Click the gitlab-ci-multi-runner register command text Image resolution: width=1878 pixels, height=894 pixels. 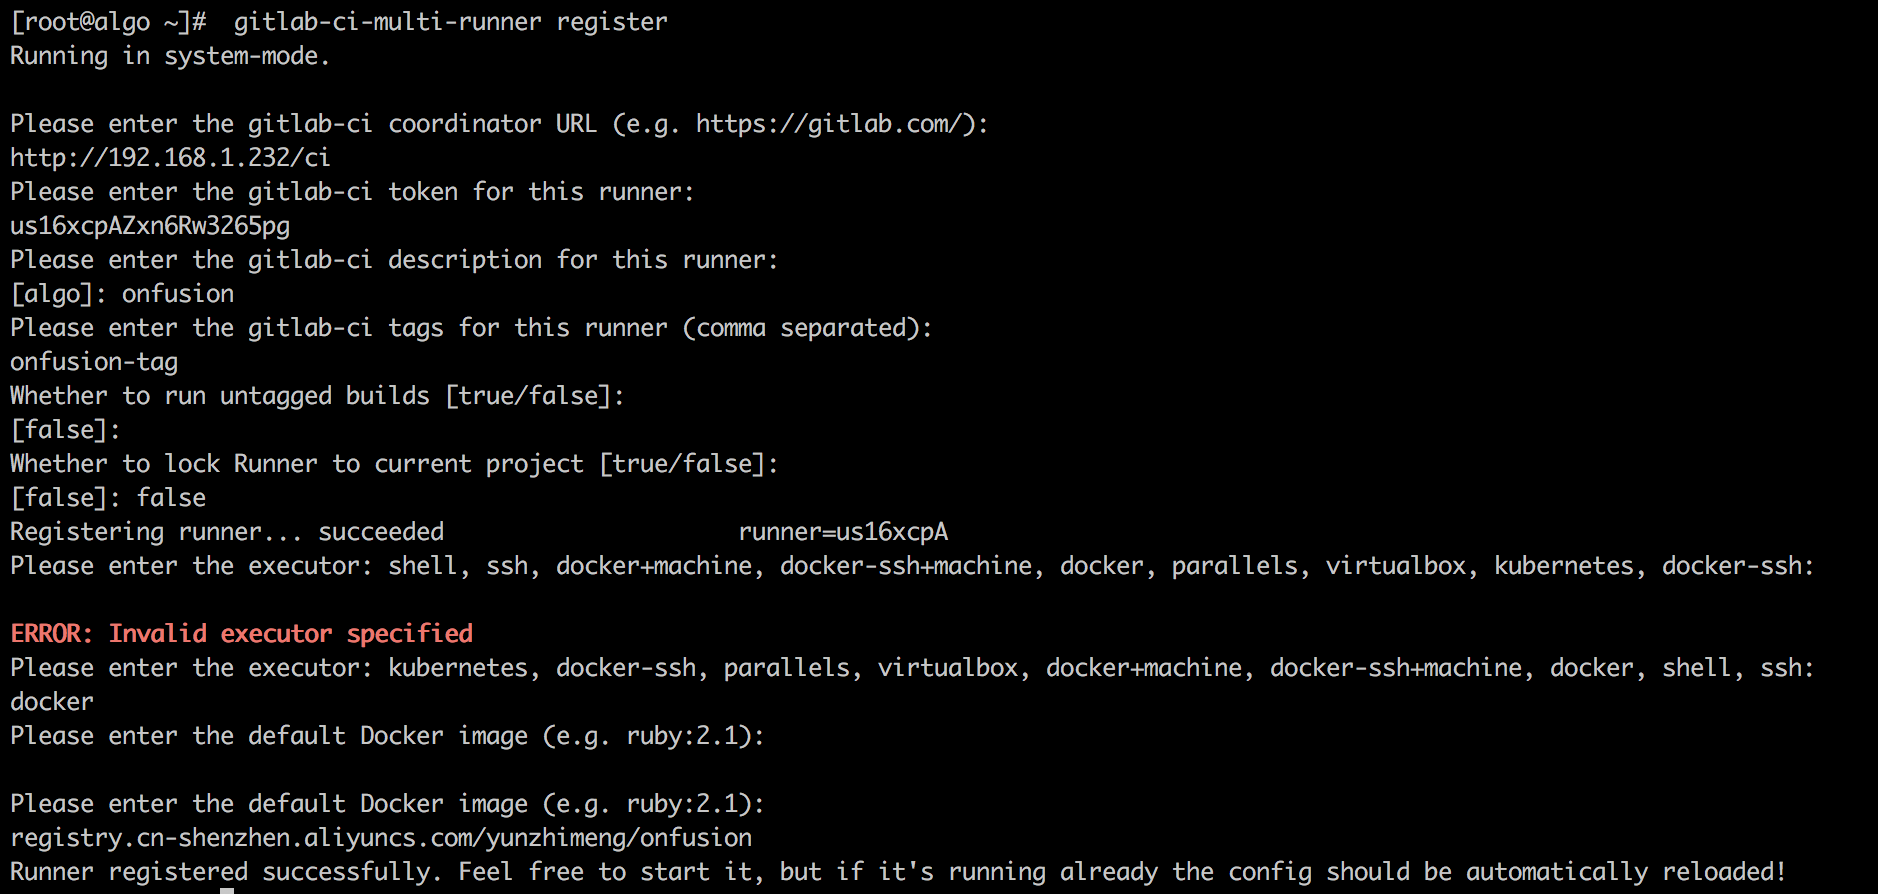(450, 22)
